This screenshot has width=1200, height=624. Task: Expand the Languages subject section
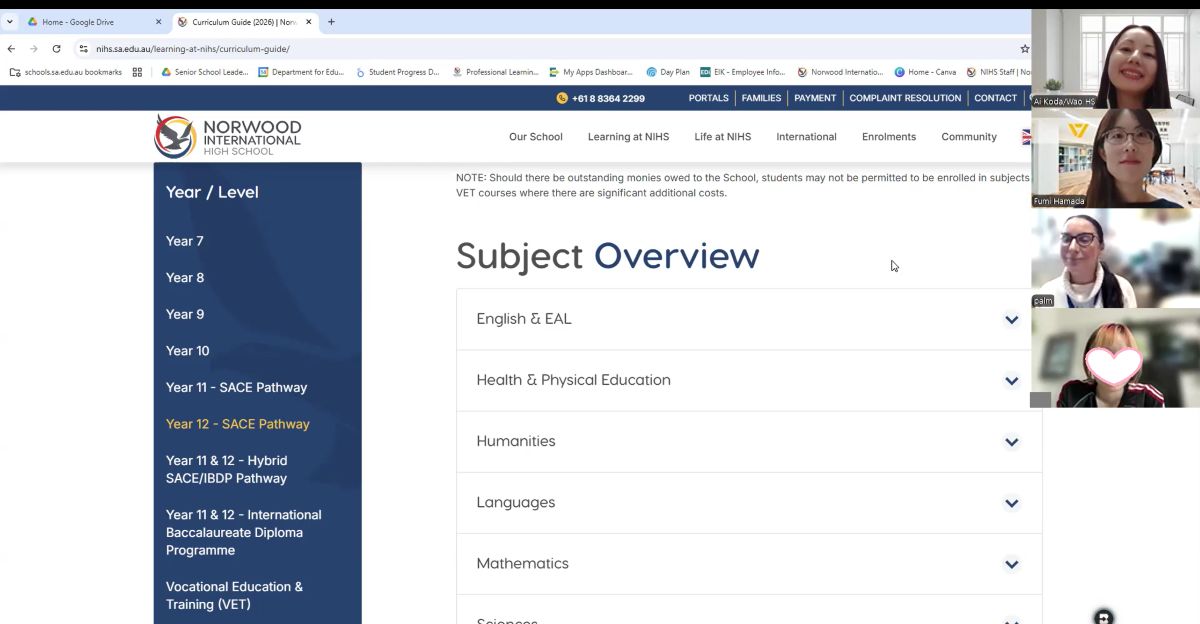coord(1011,503)
